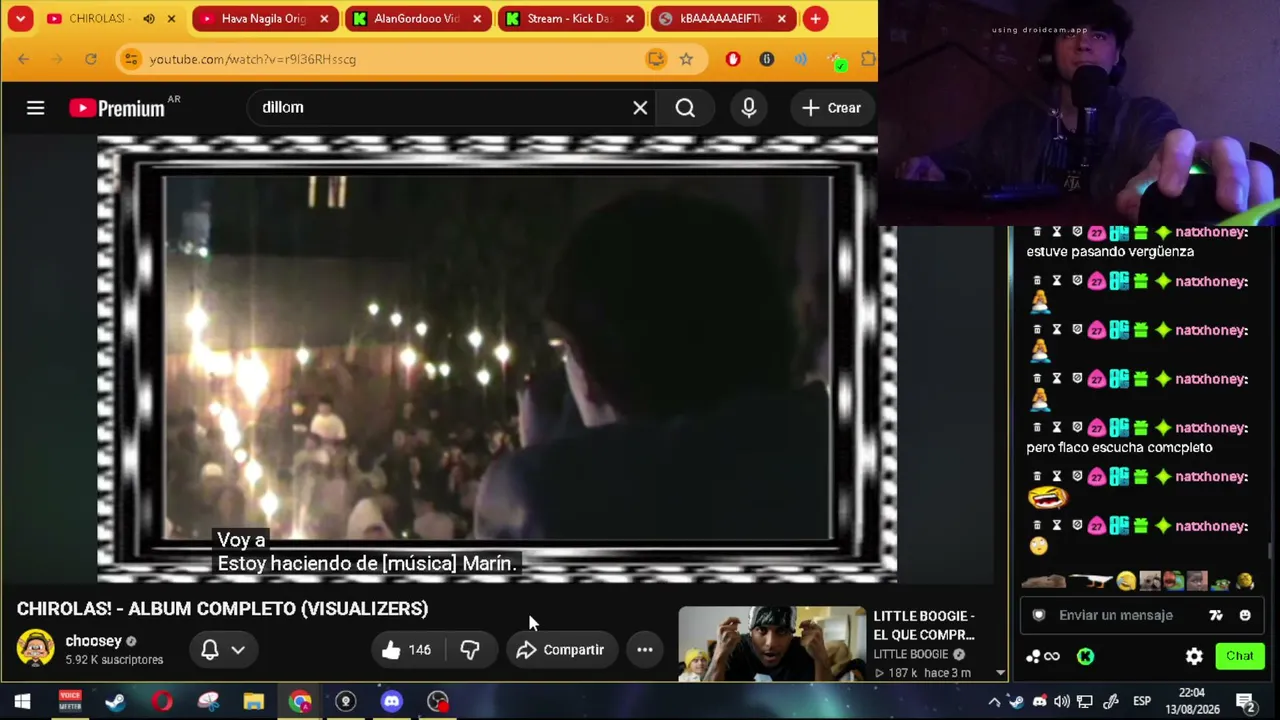Open the tab search dropdown arrow

[x=20, y=19]
